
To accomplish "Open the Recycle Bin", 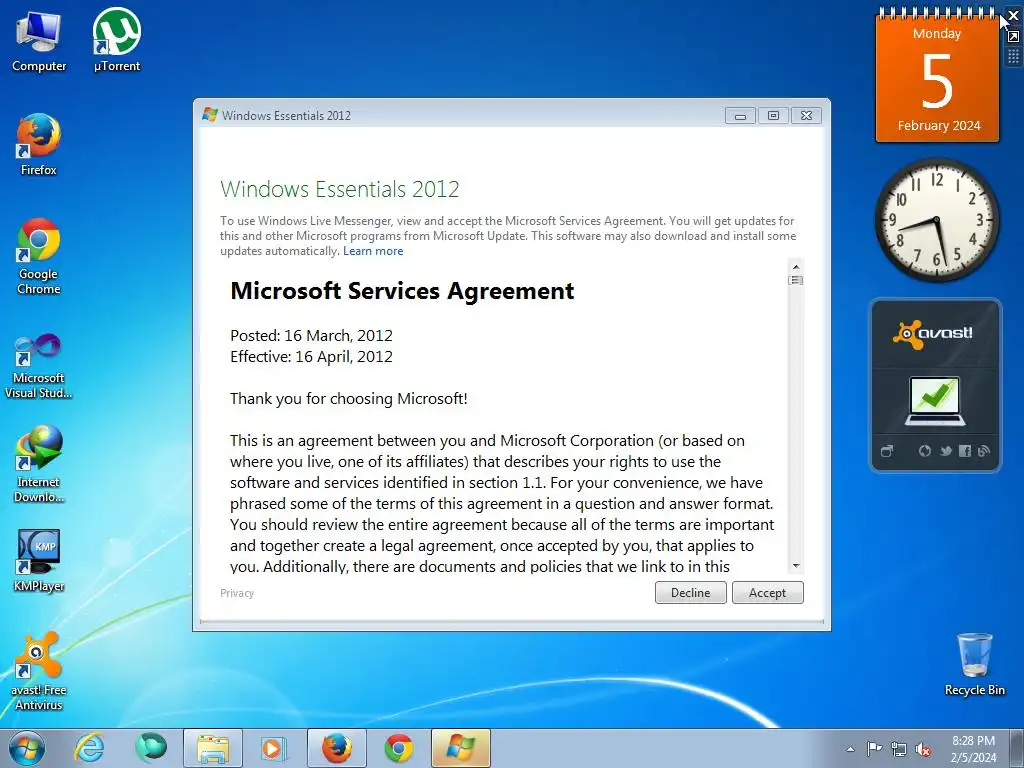I will pyautogui.click(x=974, y=664).
